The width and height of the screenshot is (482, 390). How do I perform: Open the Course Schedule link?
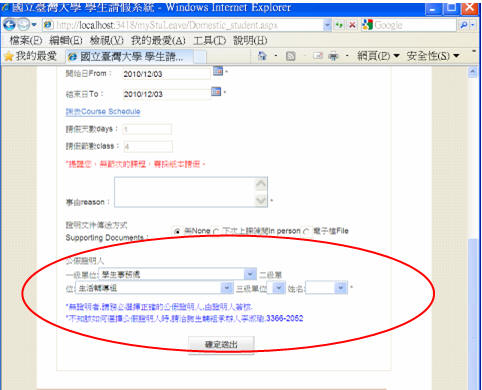pos(103,112)
